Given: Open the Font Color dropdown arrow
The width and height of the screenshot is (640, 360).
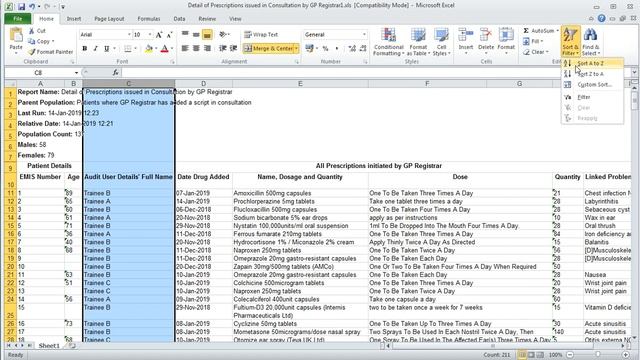Looking at the screenshot, I should point(172,49).
